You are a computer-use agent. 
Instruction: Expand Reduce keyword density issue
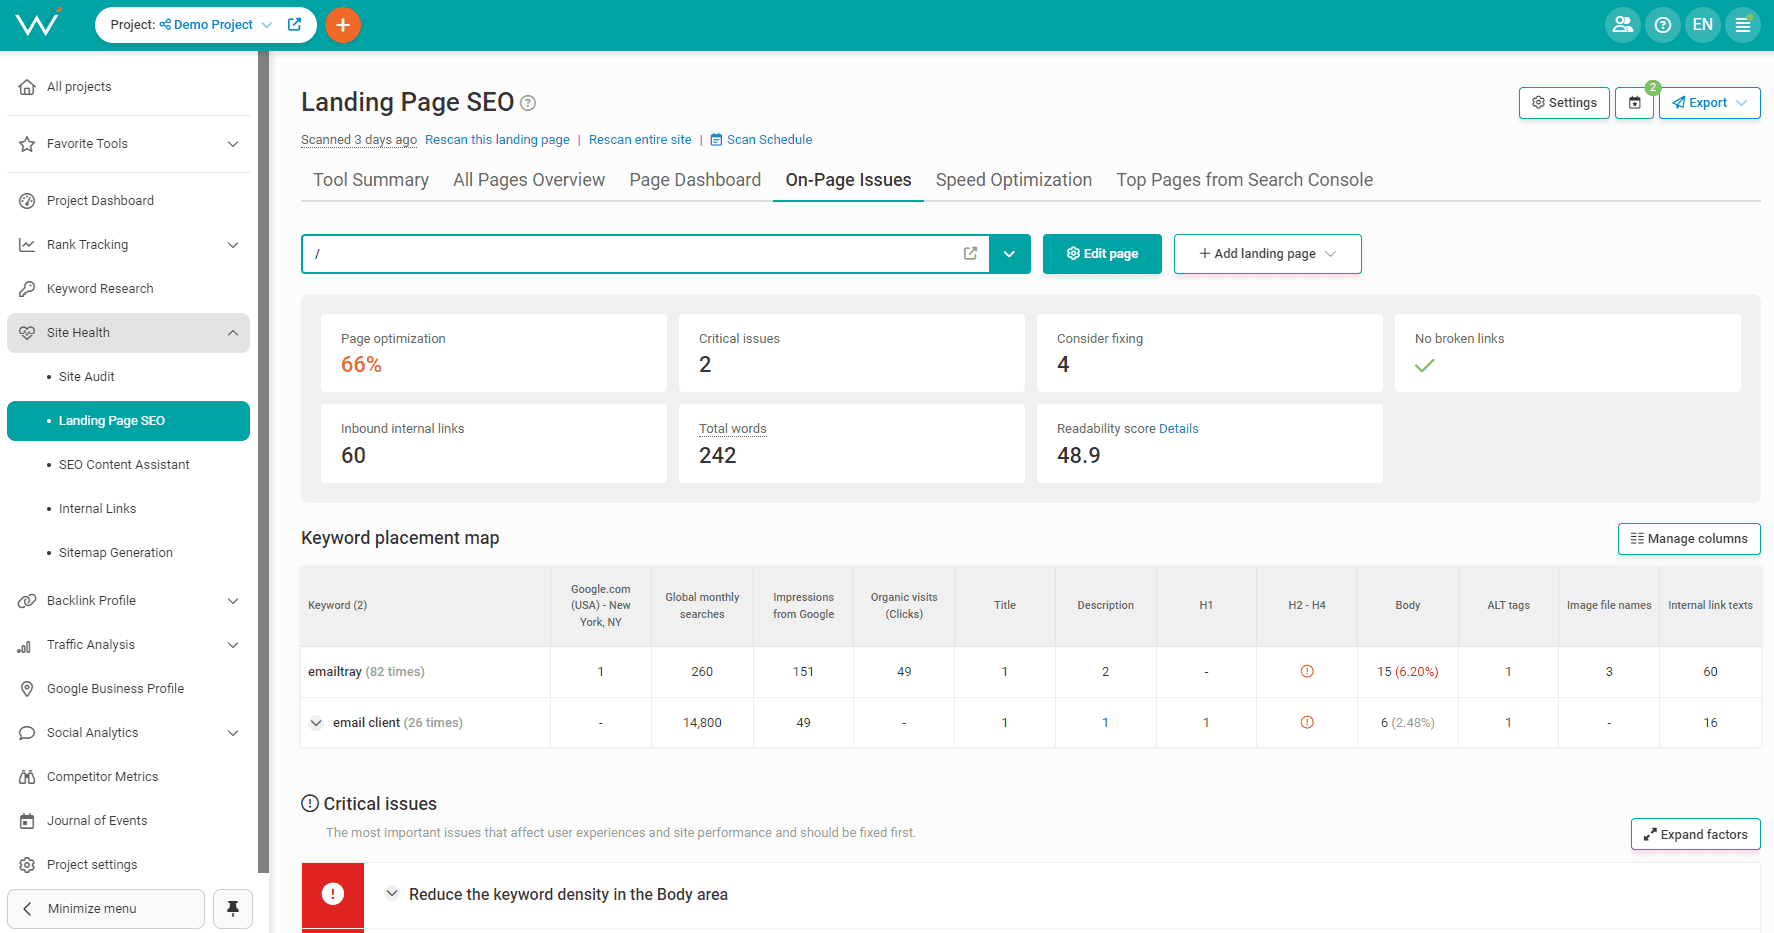coord(392,894)
